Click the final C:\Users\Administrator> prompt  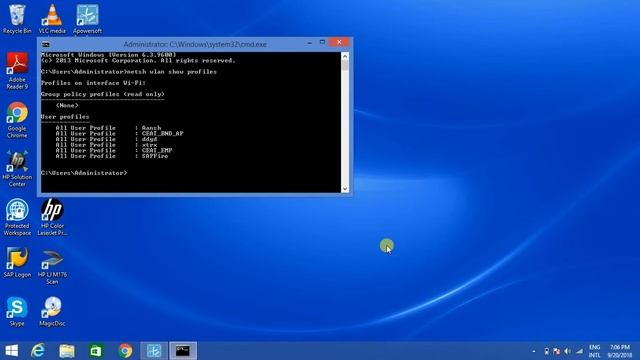point(84,173)
